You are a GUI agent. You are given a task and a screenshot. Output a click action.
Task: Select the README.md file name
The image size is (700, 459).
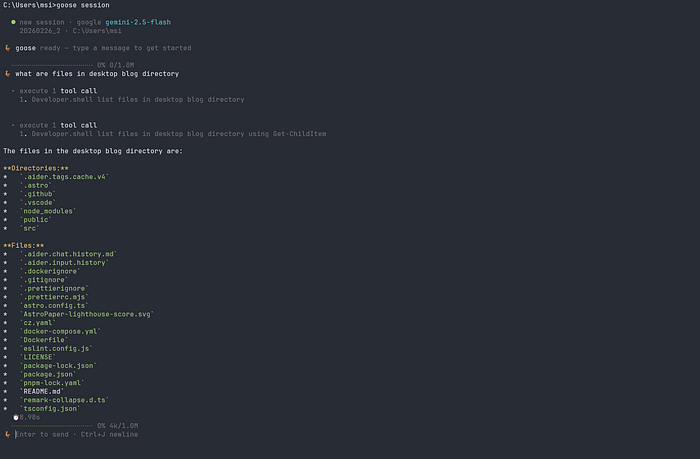[42, 392]
